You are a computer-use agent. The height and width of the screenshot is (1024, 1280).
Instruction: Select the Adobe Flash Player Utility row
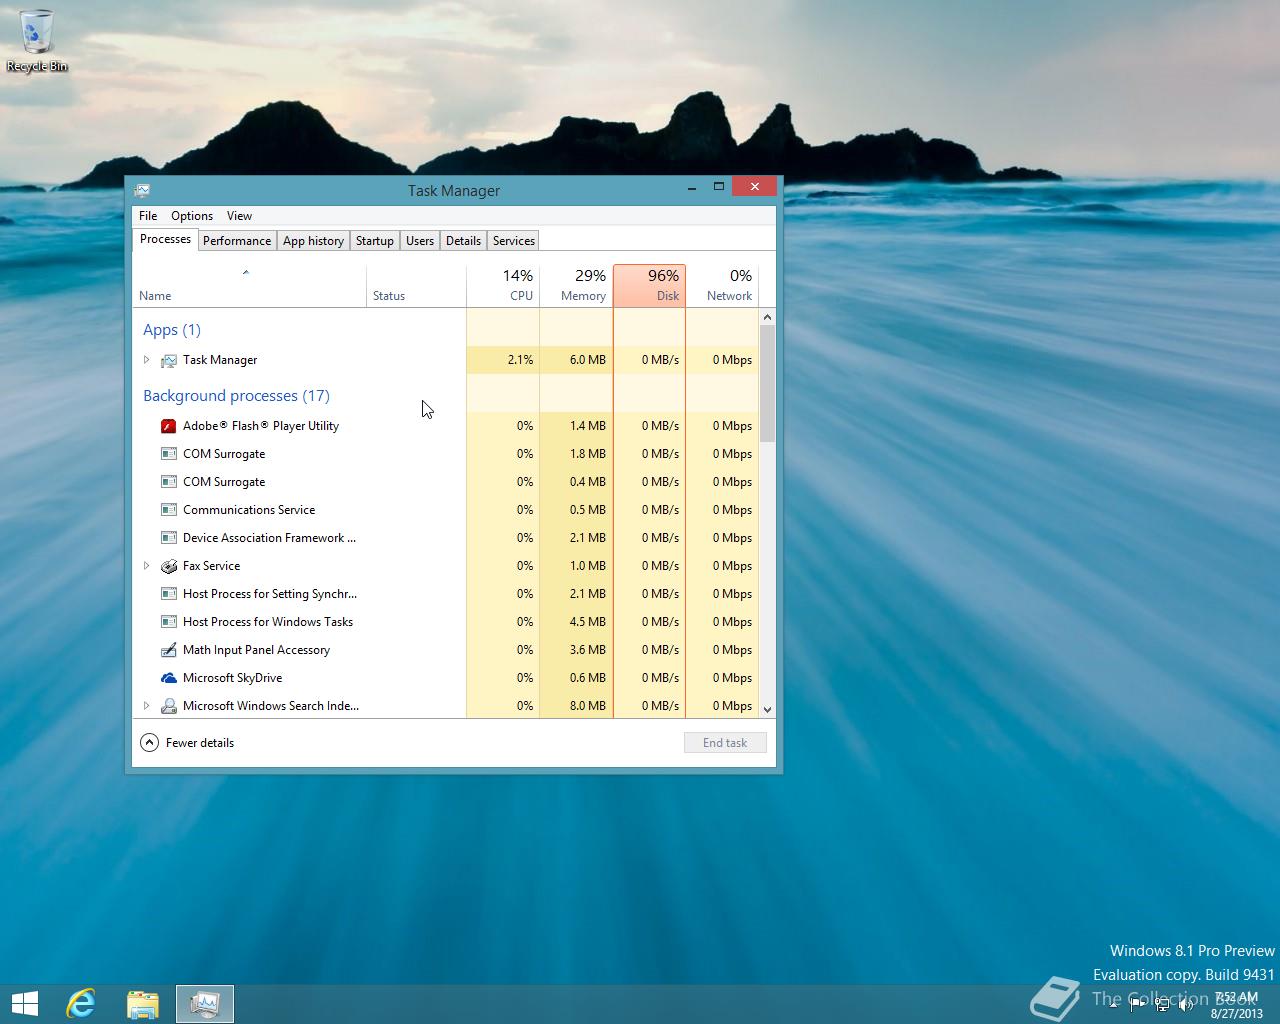446,426
